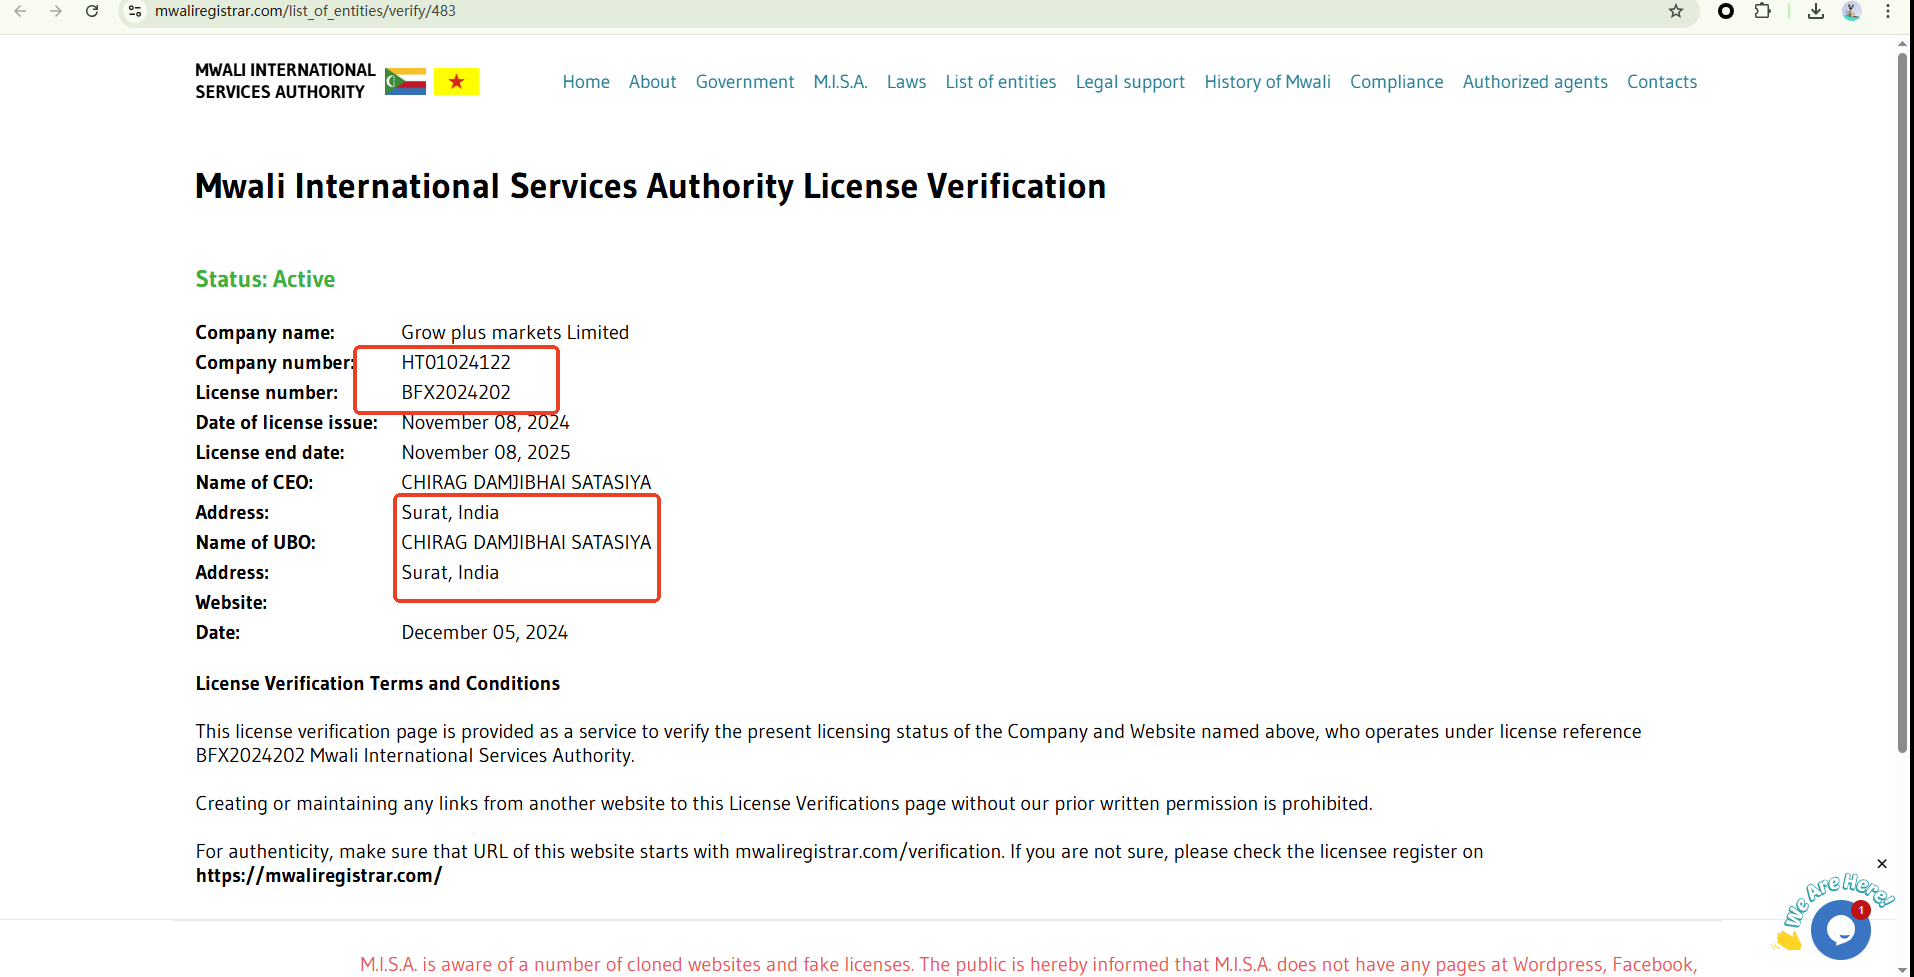
Task: Click the browser back arrow
Action: click(x=20, y=11)
